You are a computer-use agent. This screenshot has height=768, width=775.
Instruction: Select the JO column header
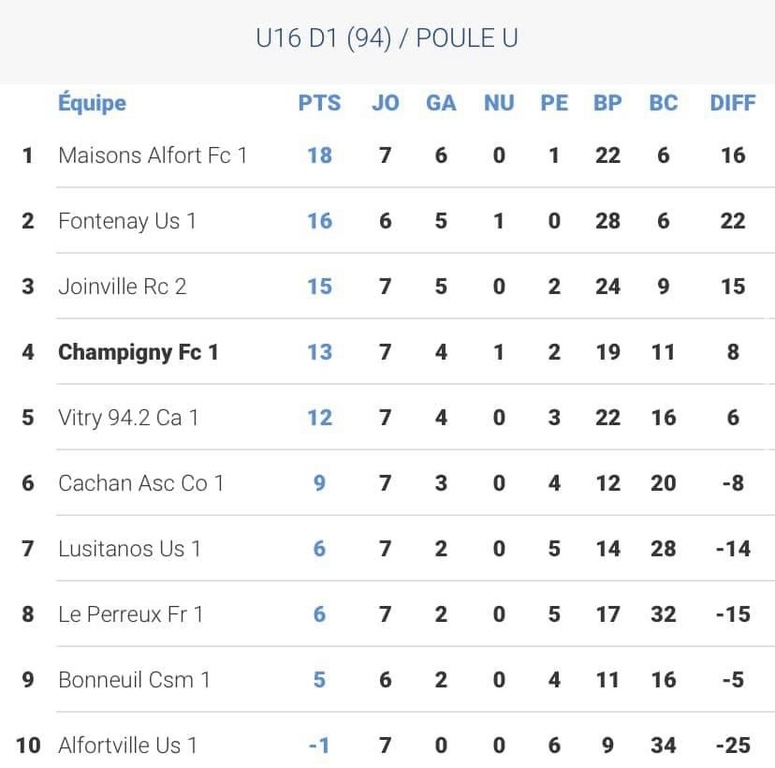tap(385, 103)
